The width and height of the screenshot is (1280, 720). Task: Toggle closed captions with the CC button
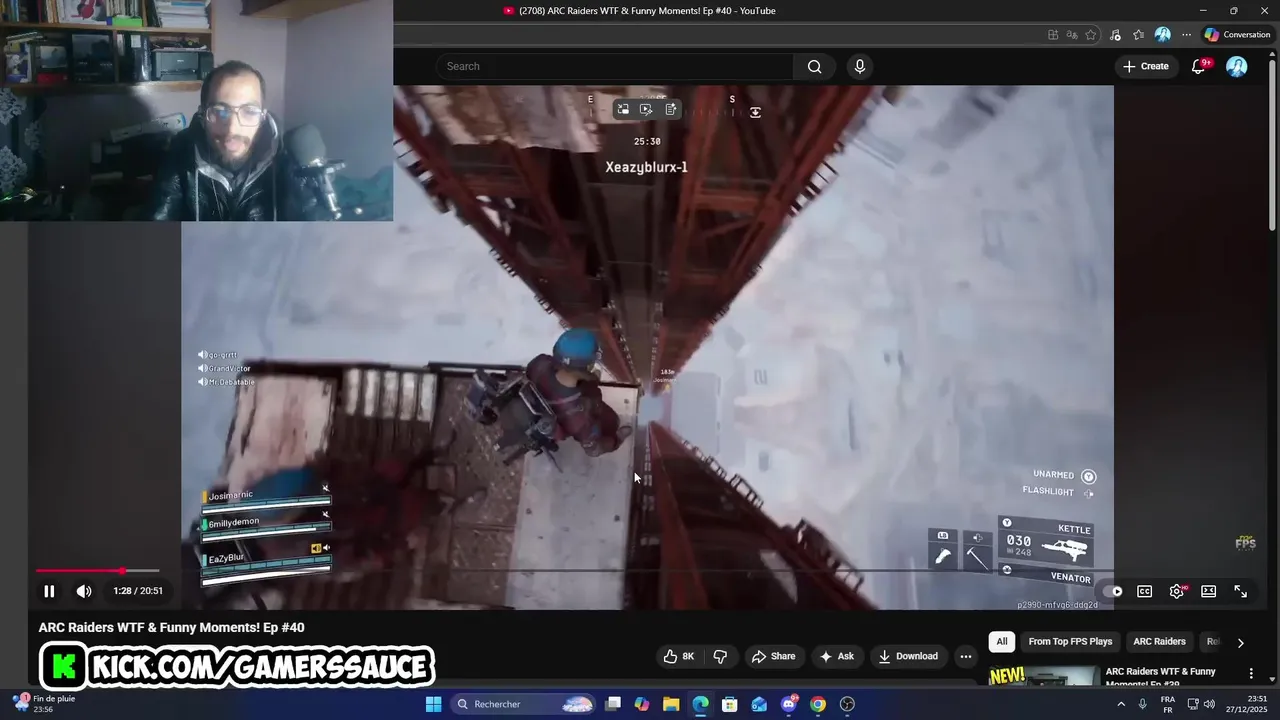click(x=1145, y=591)
